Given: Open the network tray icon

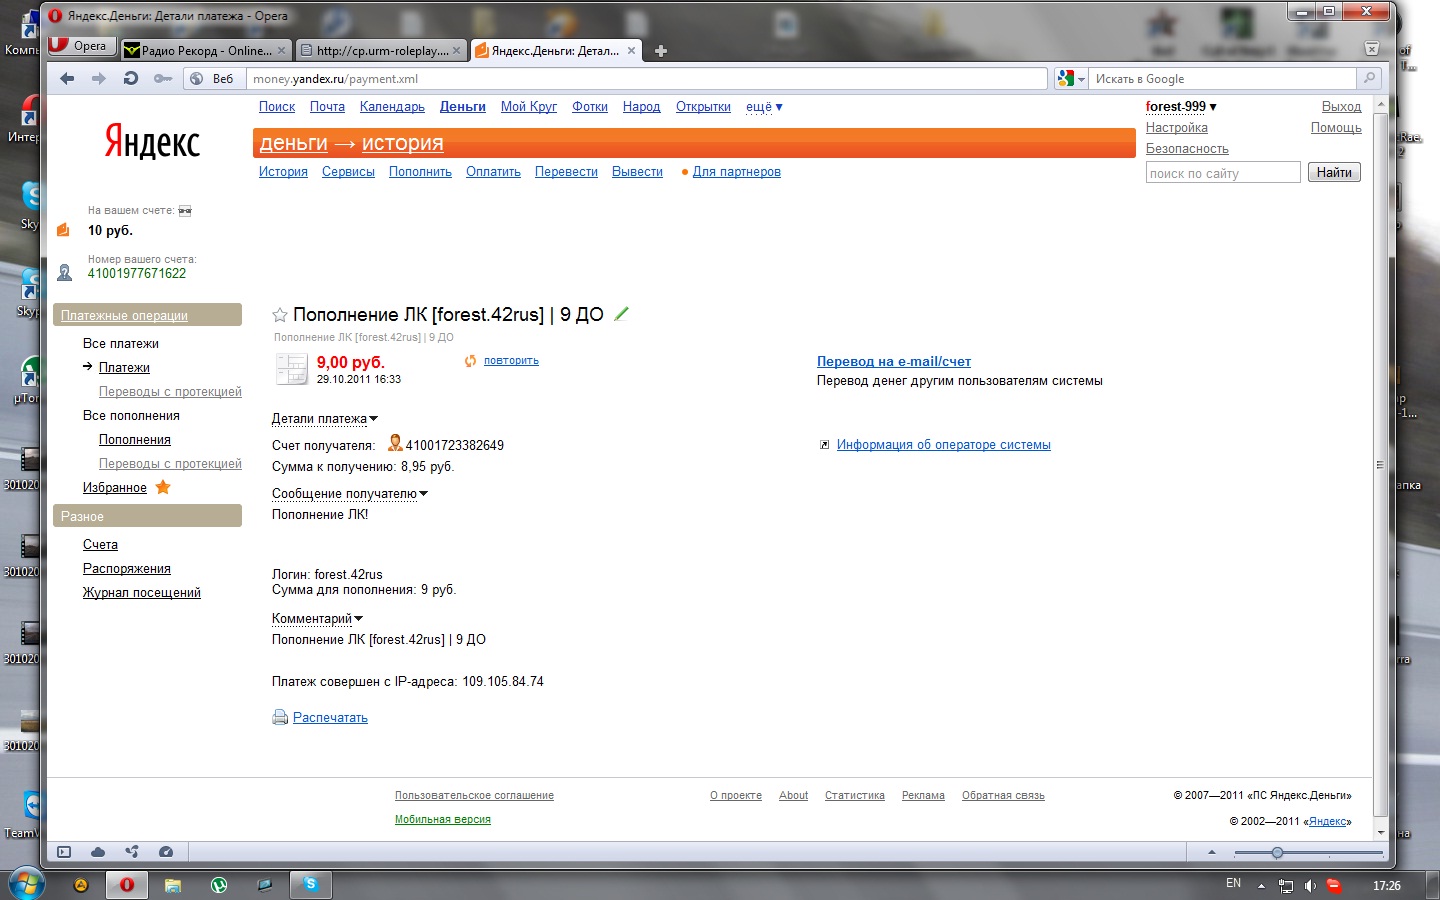Looking at the screenshot, I should point(1286,885).
